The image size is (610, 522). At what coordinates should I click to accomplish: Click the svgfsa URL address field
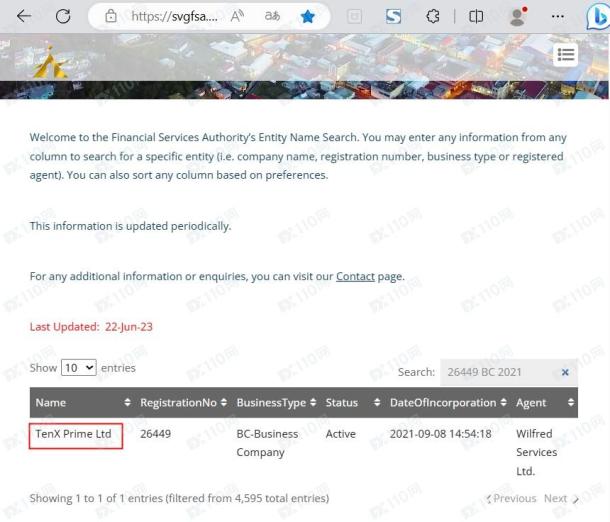(x=174, y=16)
